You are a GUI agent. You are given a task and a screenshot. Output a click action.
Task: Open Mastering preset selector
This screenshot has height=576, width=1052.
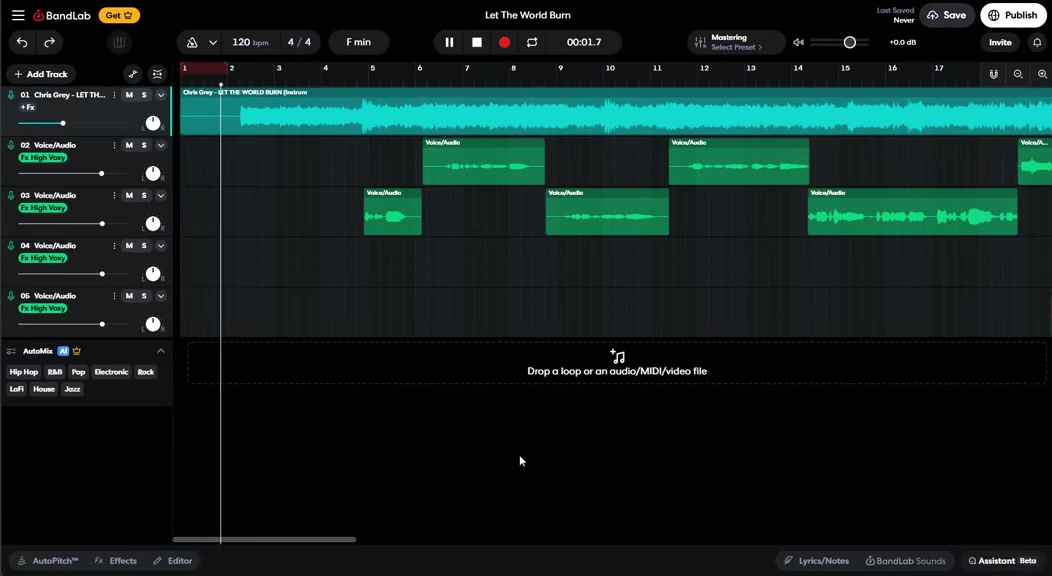pyautogui.click(x=736, y=42)
